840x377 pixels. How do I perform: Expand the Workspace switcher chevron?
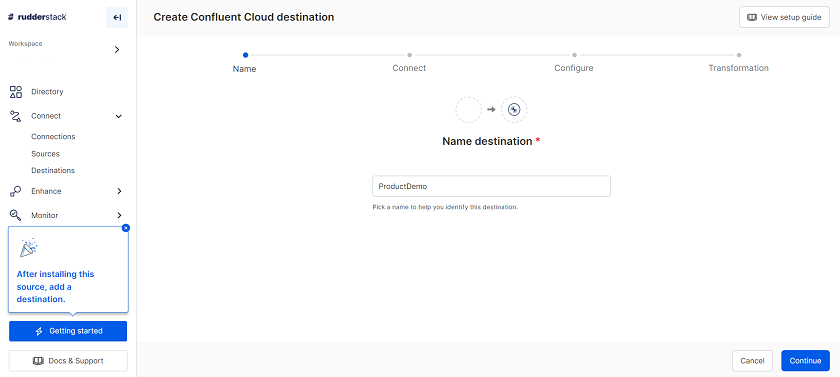tap(117, 50)
